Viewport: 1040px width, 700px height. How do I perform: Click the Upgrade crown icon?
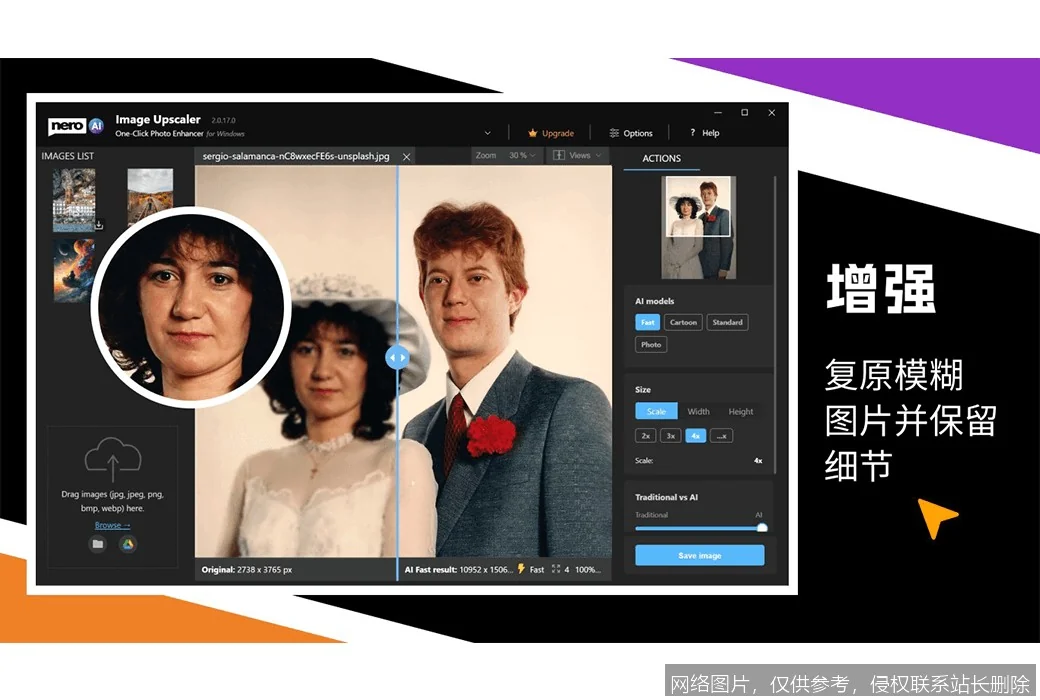pyautogui.click(x=533, y=132)
